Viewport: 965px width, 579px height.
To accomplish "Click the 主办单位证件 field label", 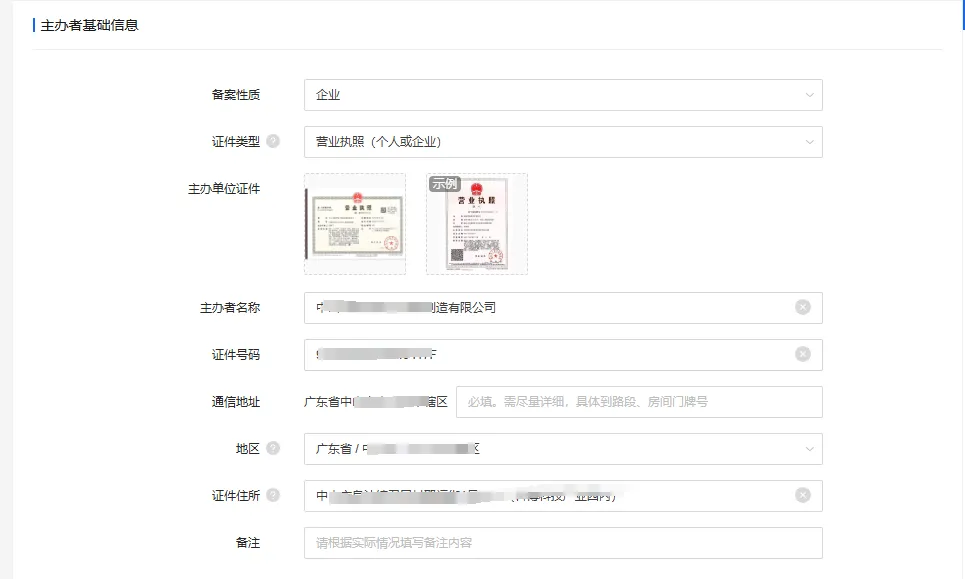I will tap(223, 188).
